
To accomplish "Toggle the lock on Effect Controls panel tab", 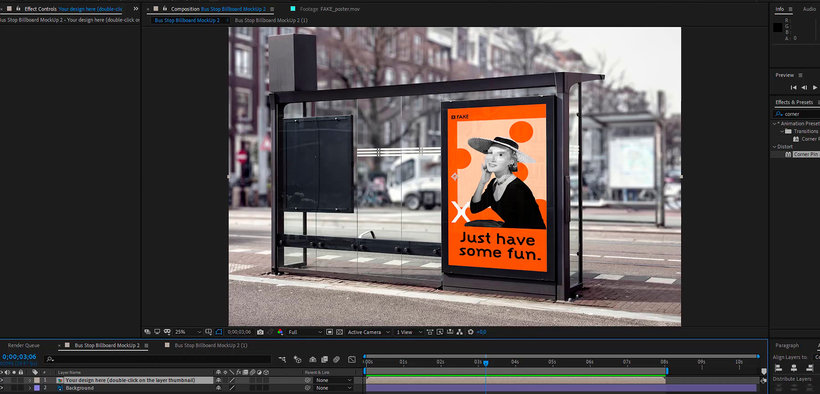I will 18,9.
